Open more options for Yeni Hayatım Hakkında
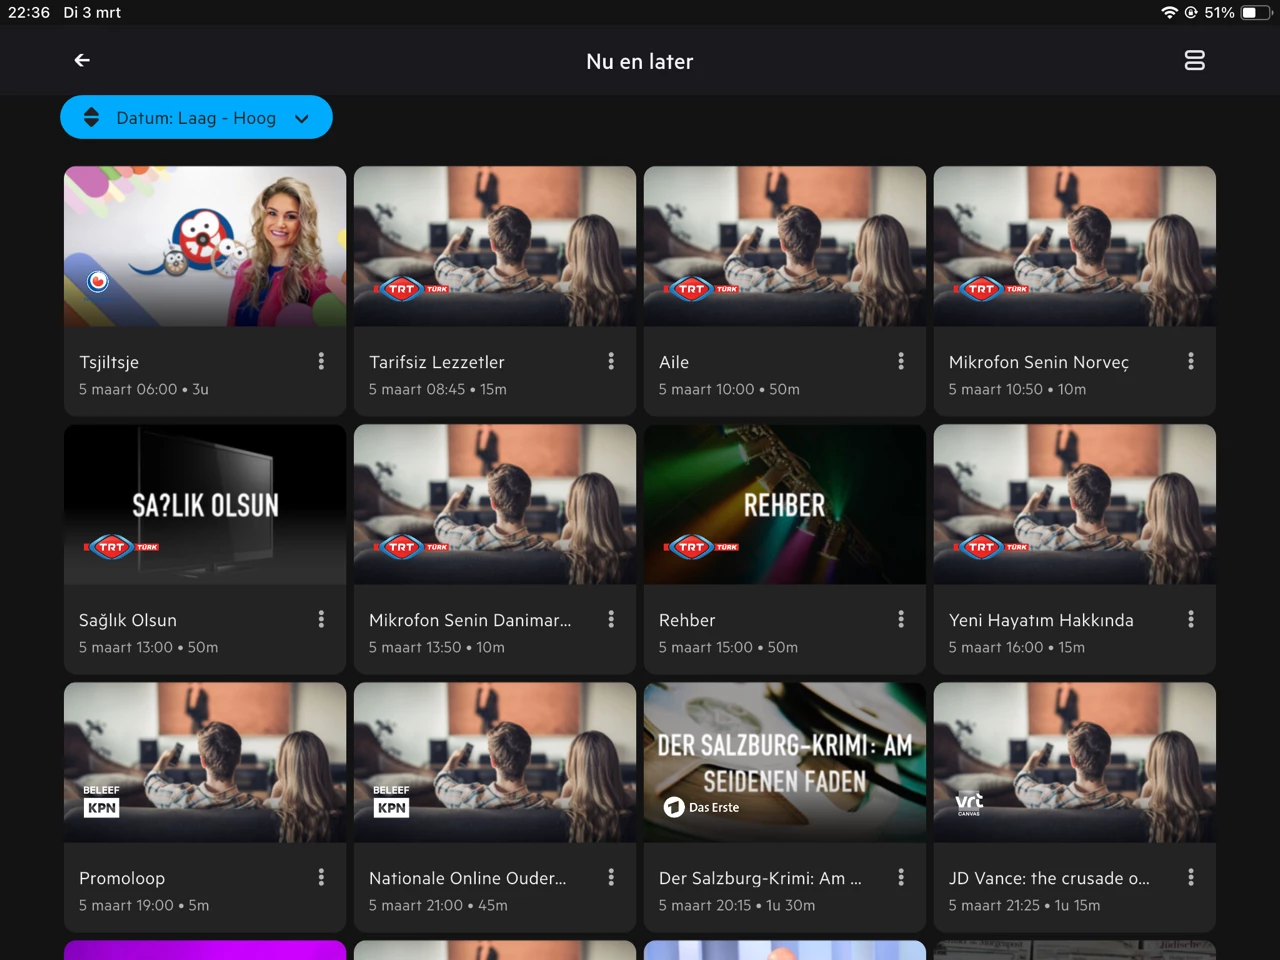 pyautogui.click(x=1191, y=619)
